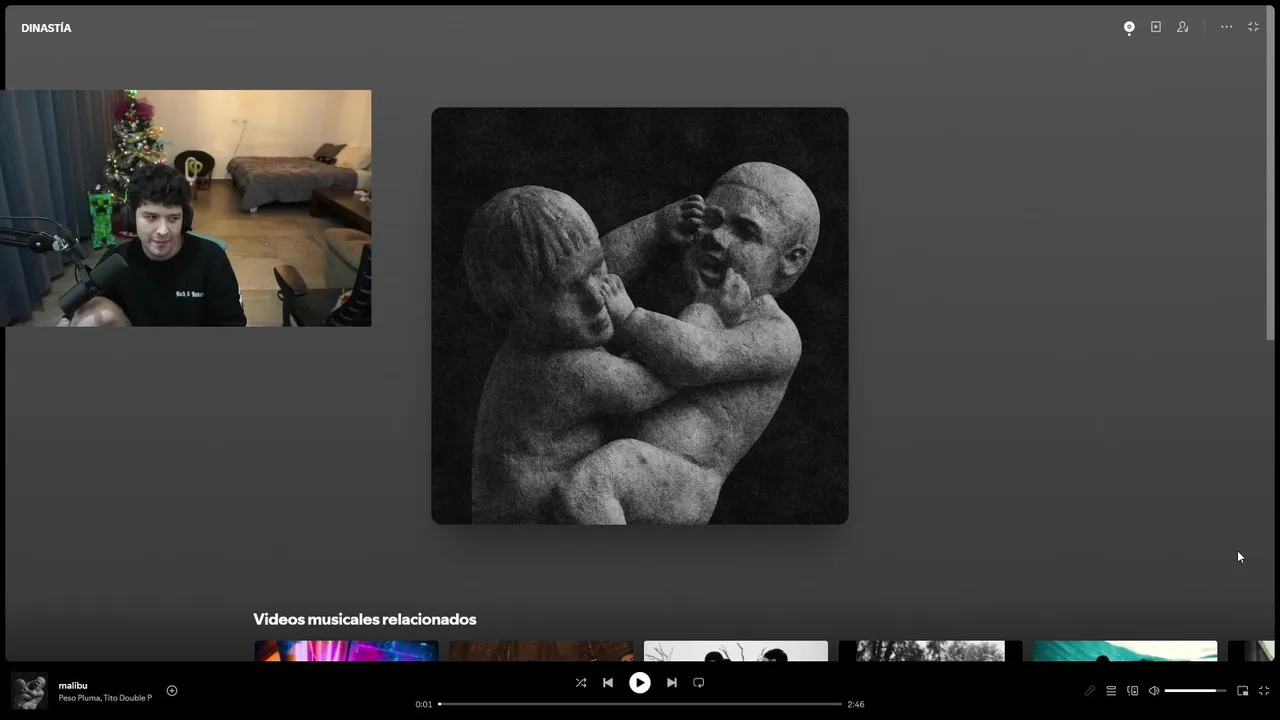Skip to the previous track
The image size is (1280, 720).
pos(608,683)
